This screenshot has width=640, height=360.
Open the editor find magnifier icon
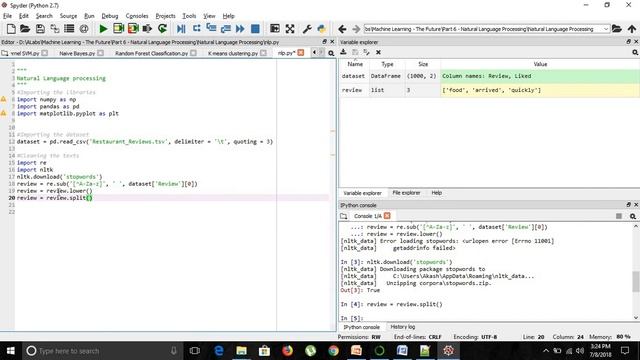pyautogui.click(x=331, y=53)
